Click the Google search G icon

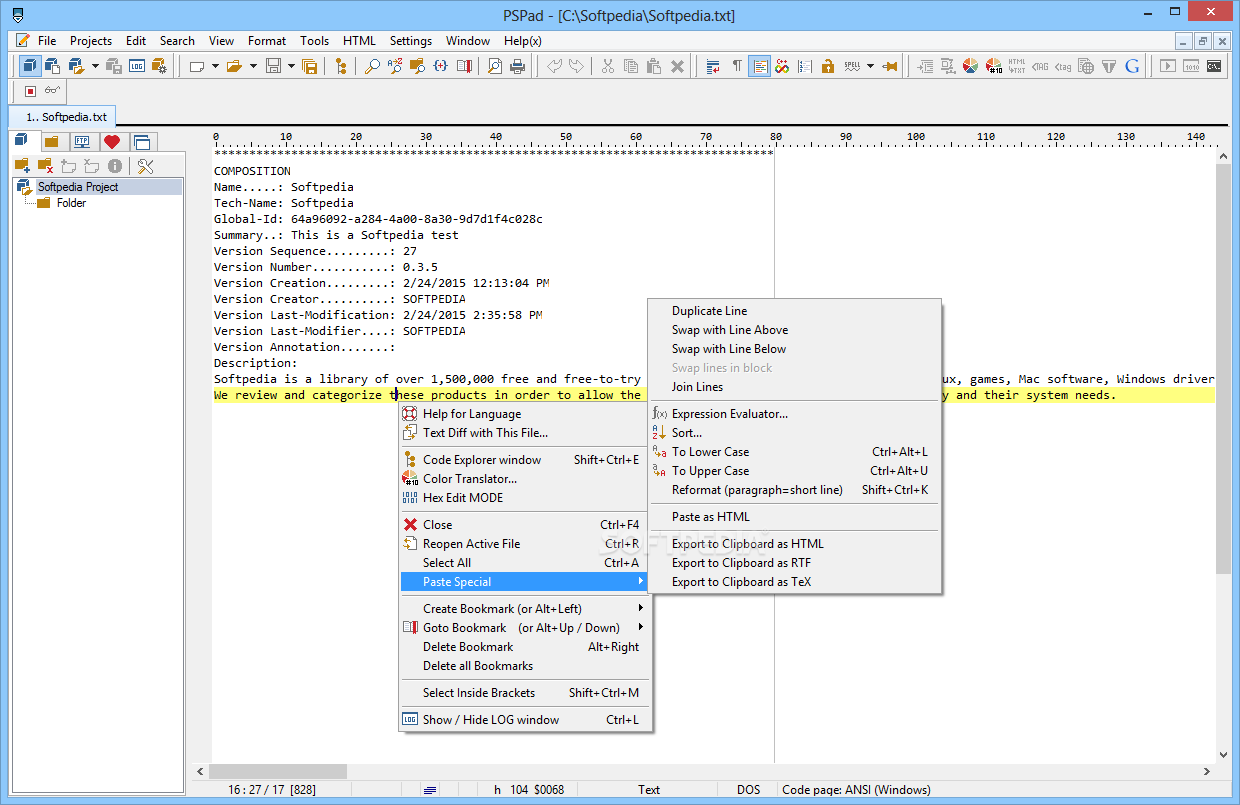pyautogui.click(x=1132, y=66)
